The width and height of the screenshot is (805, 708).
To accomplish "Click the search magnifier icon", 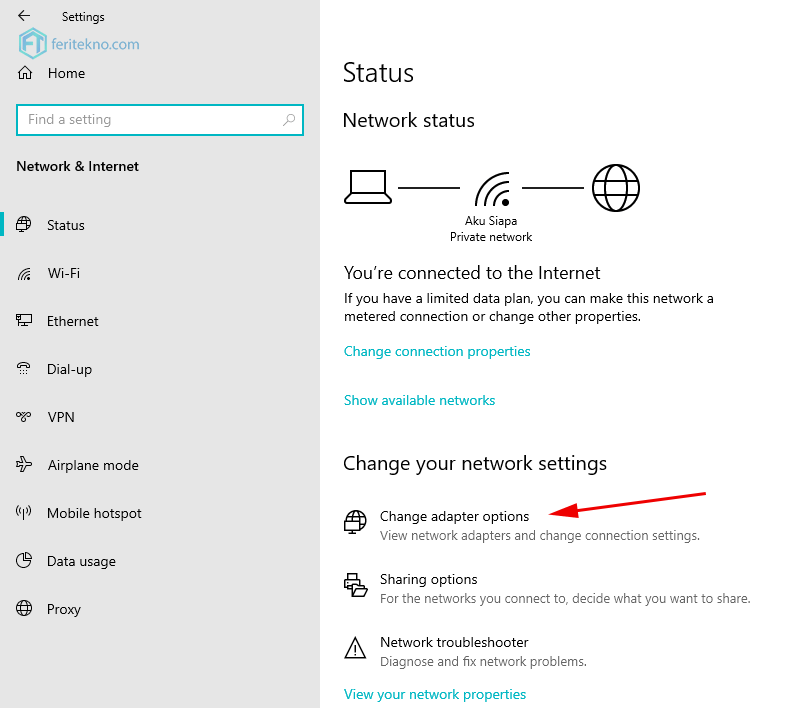I will point(289,120).
